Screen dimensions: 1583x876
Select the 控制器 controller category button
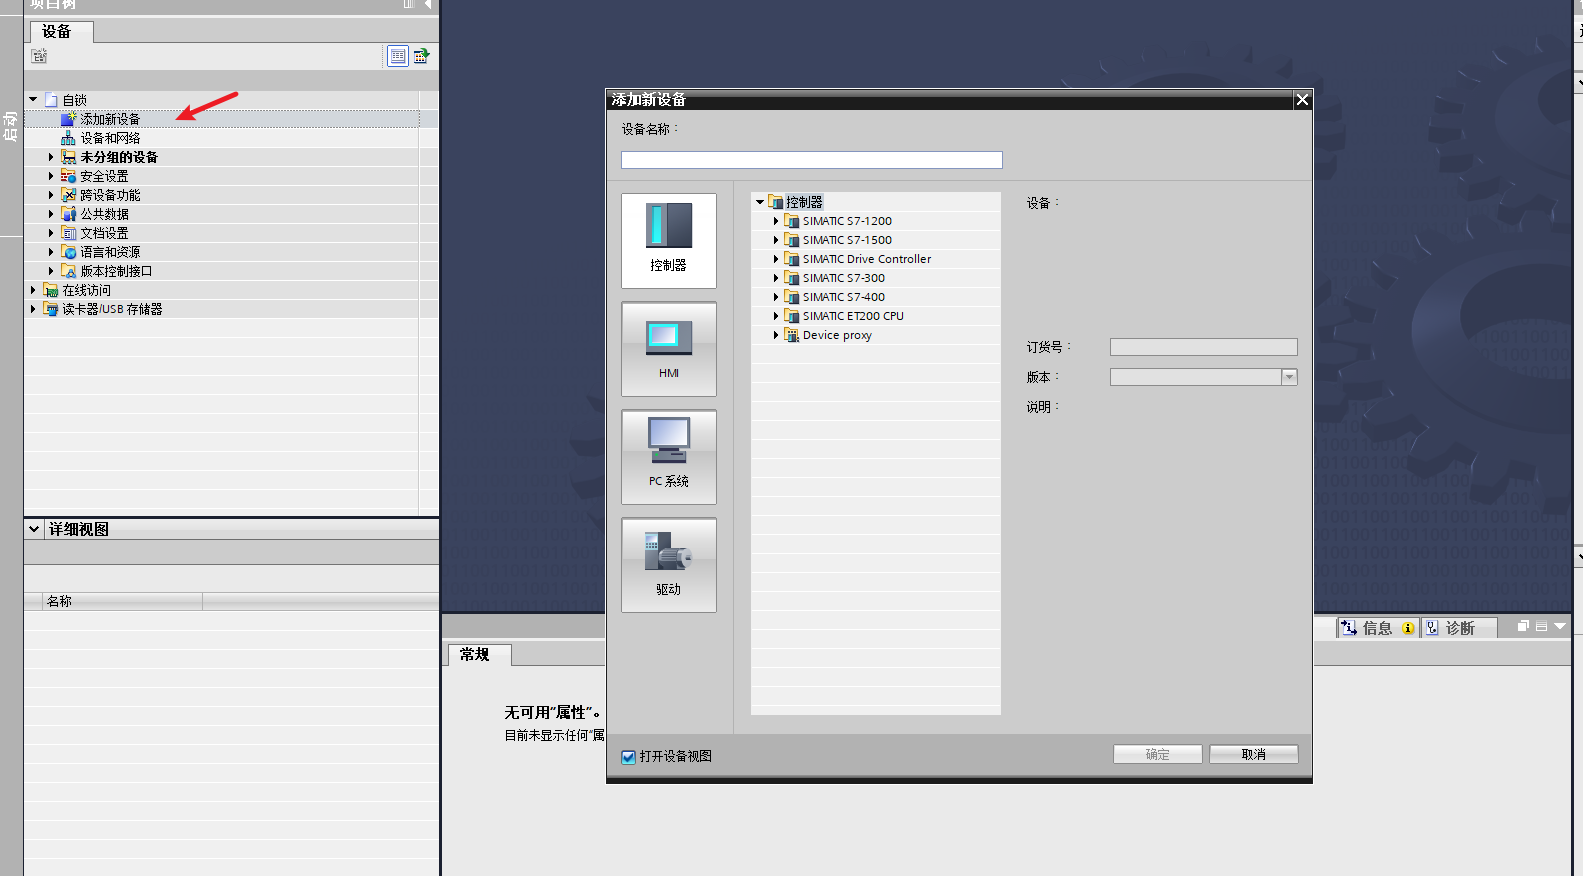(668, 241)
